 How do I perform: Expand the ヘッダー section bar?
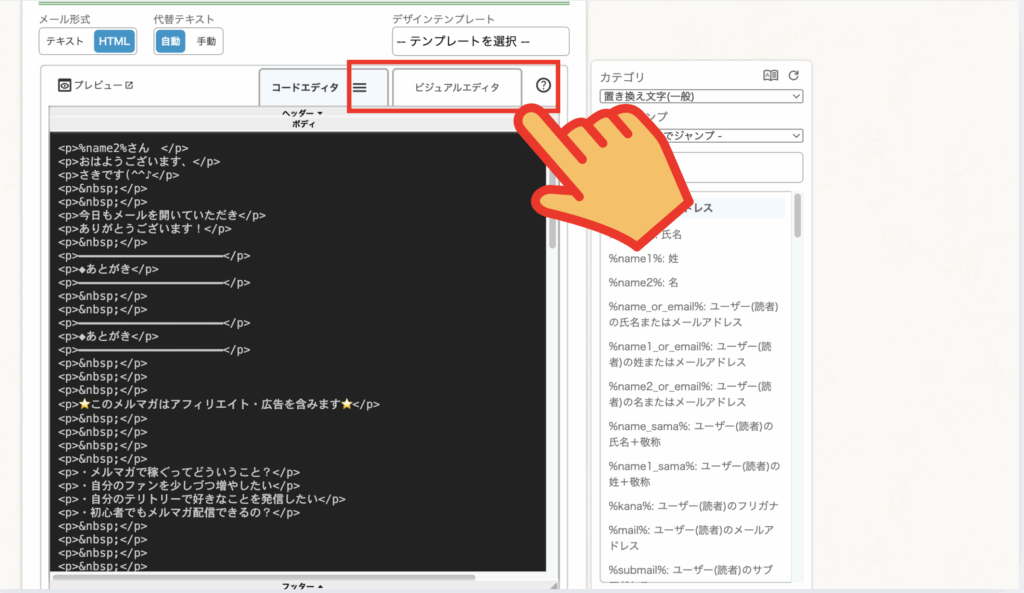click(300, 113)
